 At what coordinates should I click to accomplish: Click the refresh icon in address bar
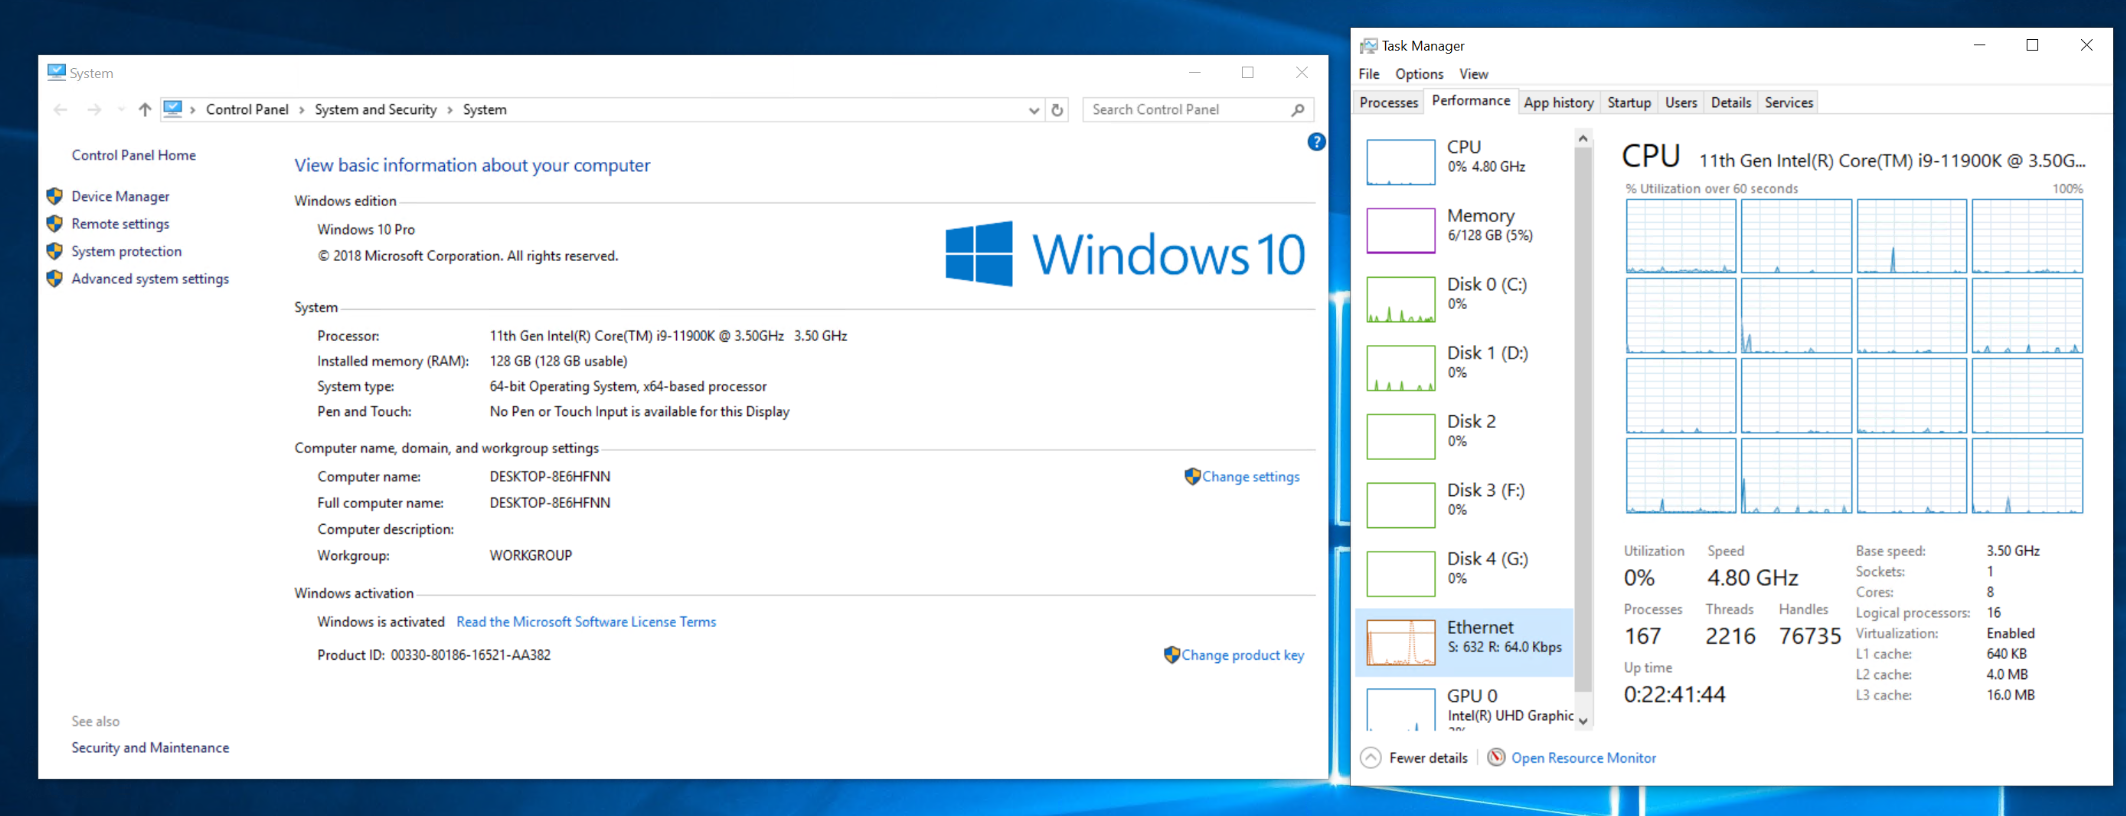pos(1057,110)
